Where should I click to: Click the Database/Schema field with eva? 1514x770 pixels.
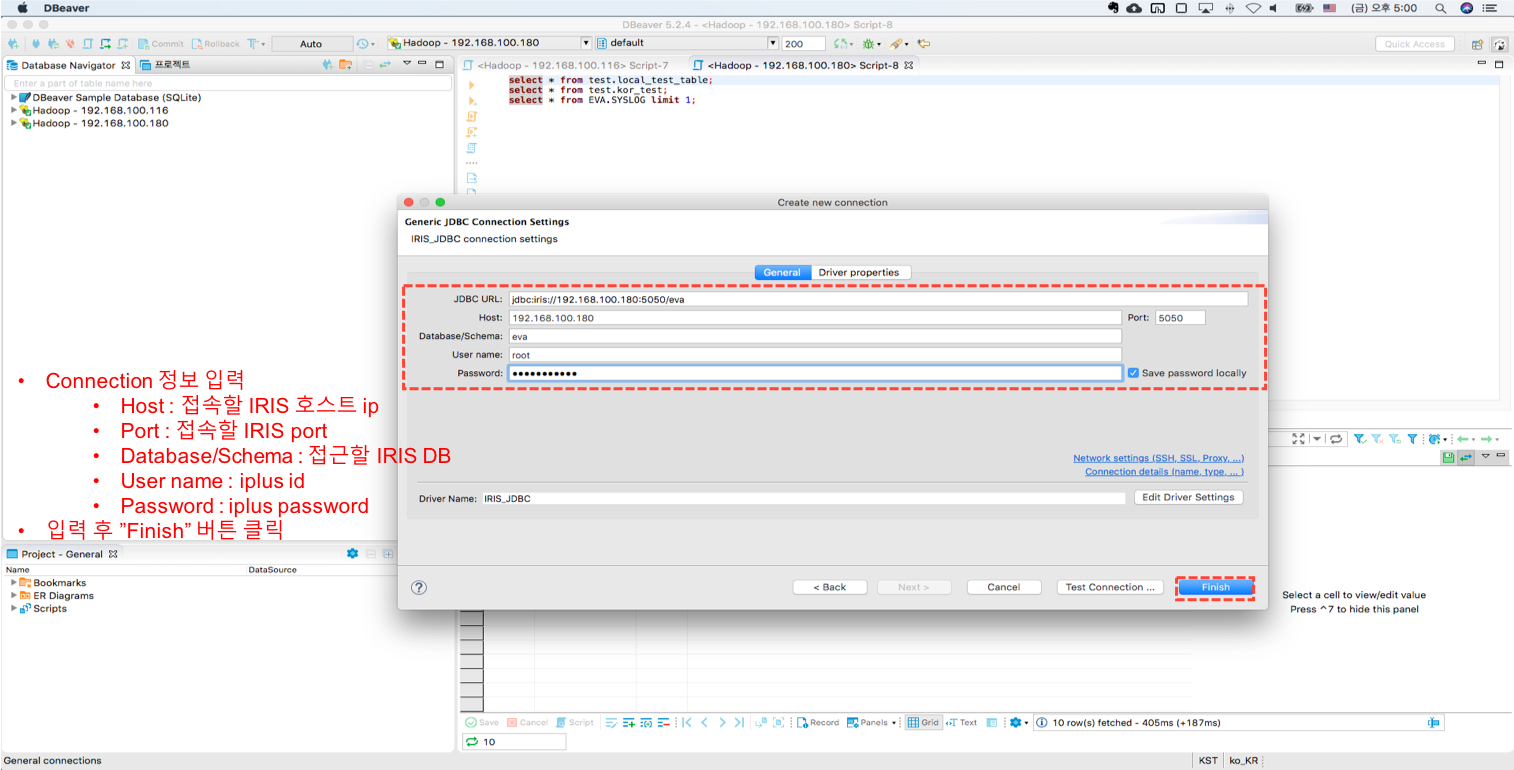815,337
